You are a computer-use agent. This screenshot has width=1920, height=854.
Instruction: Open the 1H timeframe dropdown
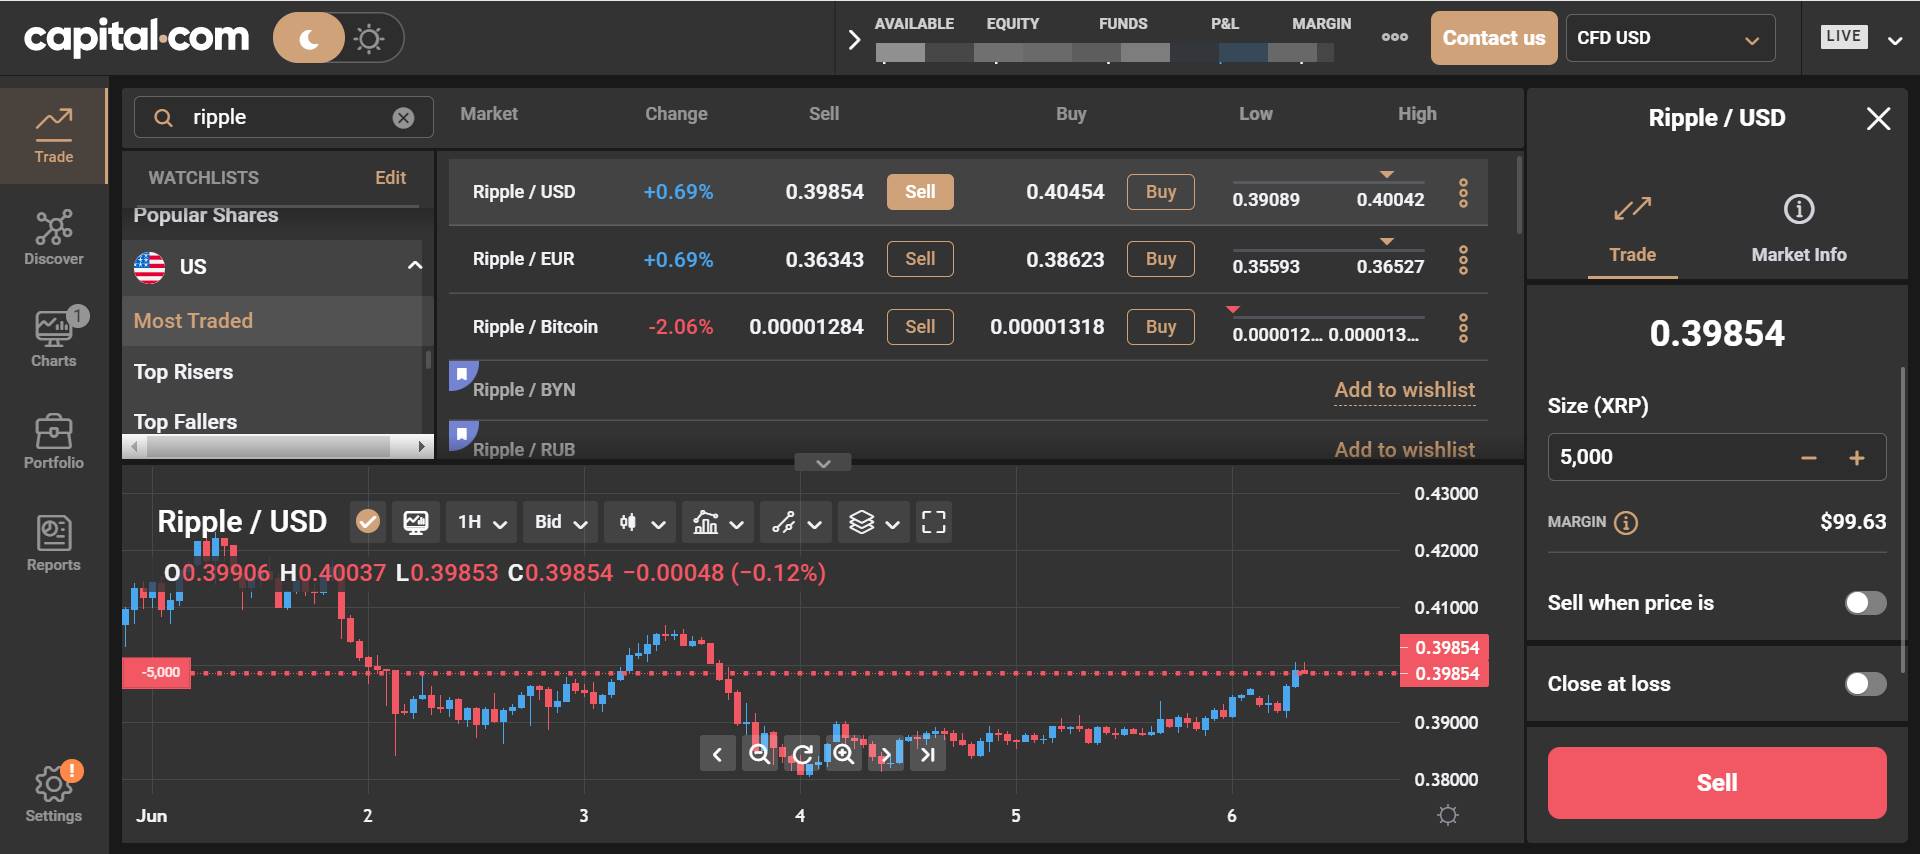[x=481, y=522]
